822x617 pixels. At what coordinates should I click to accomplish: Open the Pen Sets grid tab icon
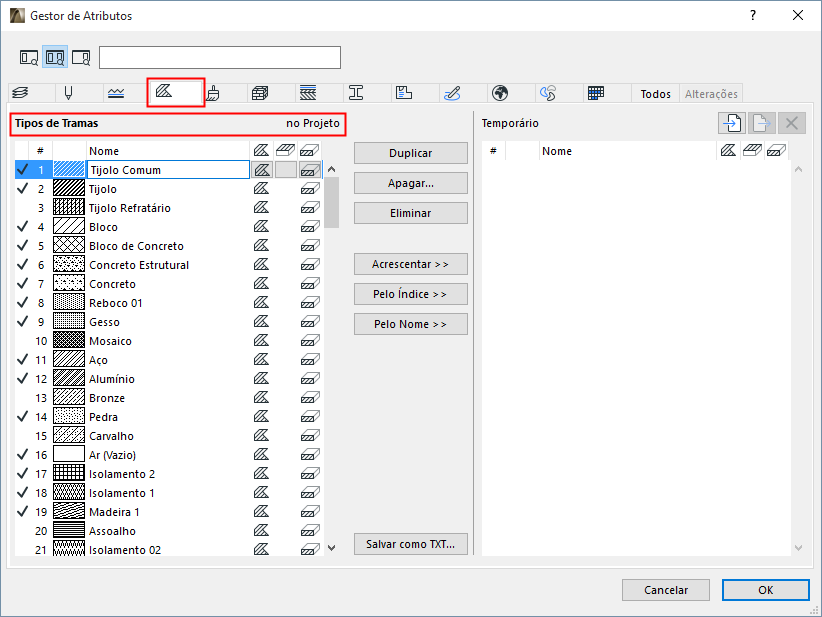(596, 93)
